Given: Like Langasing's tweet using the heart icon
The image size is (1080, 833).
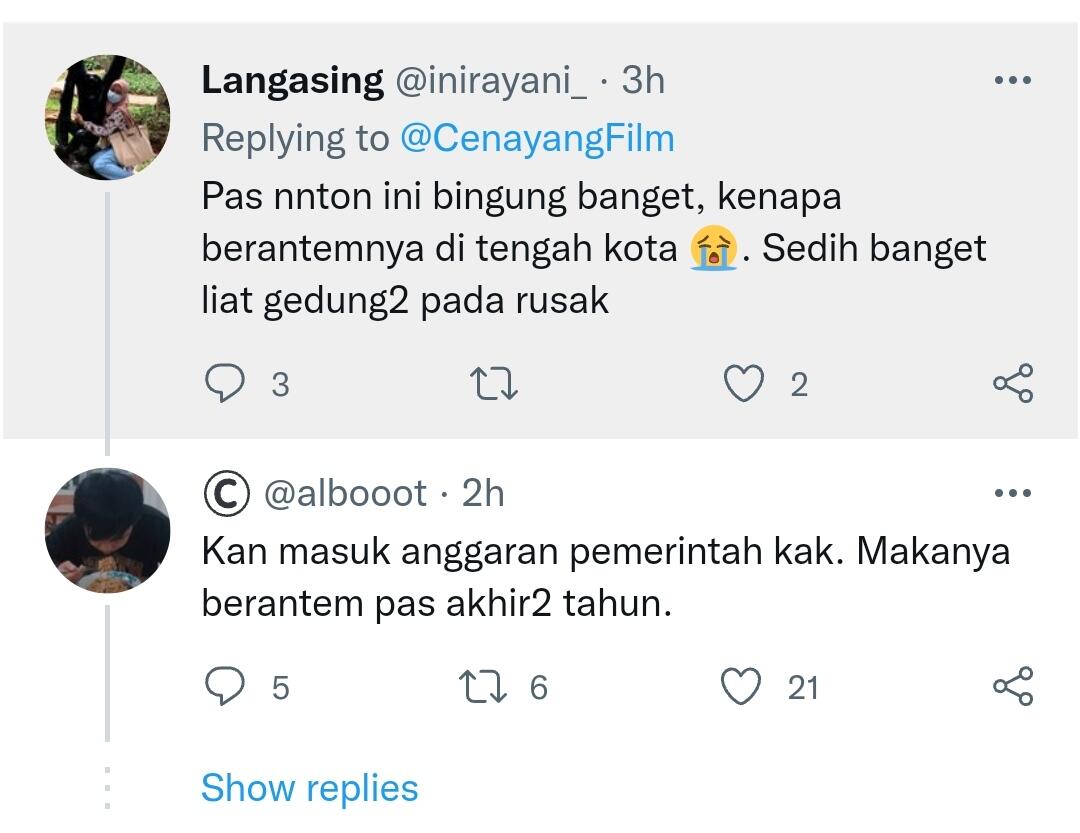Looking at the screenshot, I should [x=744, y=382].
